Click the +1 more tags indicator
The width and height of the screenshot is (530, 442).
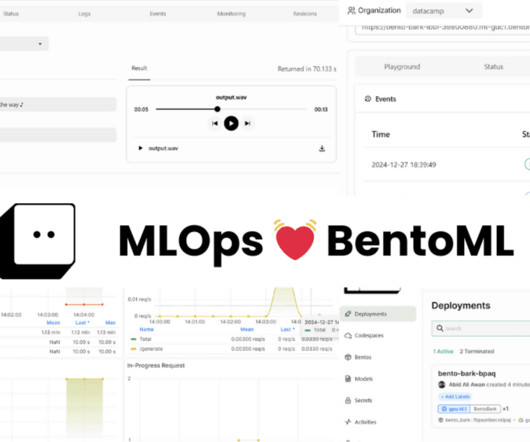505,409
